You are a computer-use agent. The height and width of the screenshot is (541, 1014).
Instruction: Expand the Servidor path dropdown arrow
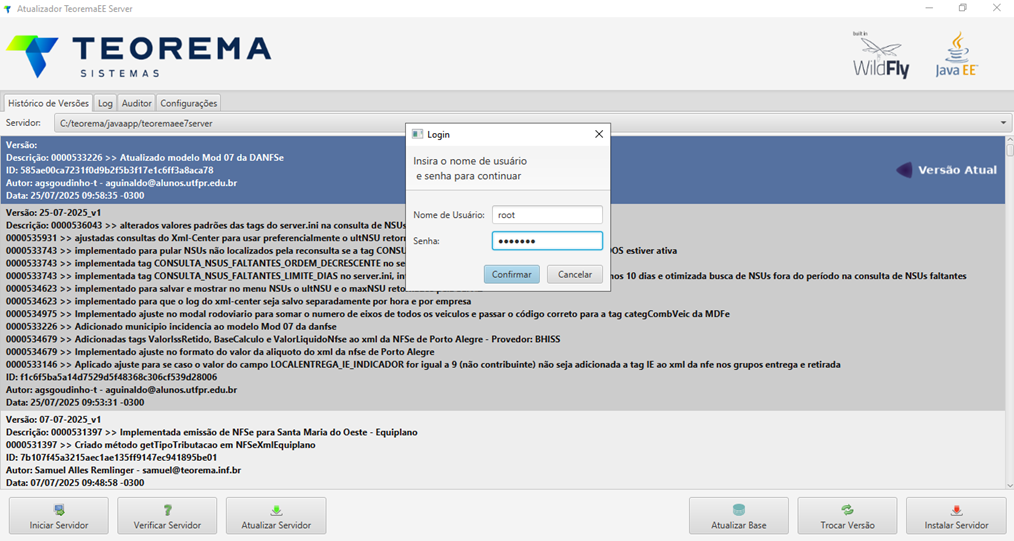[1003, 123]
